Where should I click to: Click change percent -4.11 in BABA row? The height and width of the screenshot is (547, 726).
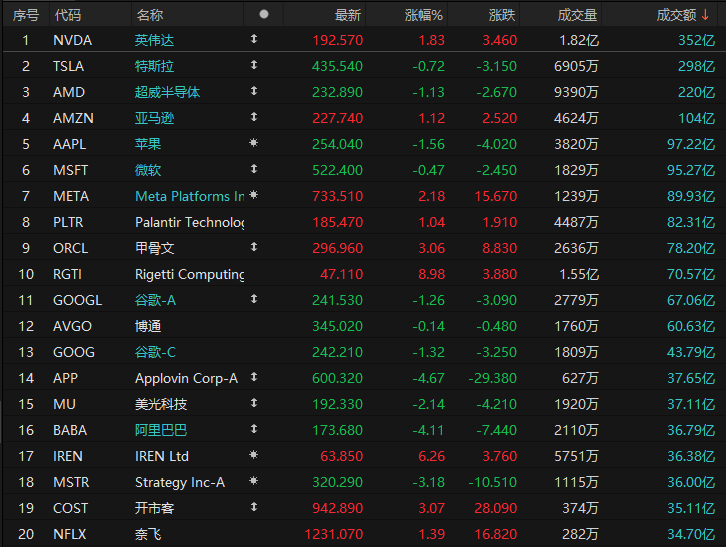pos(428,430)
